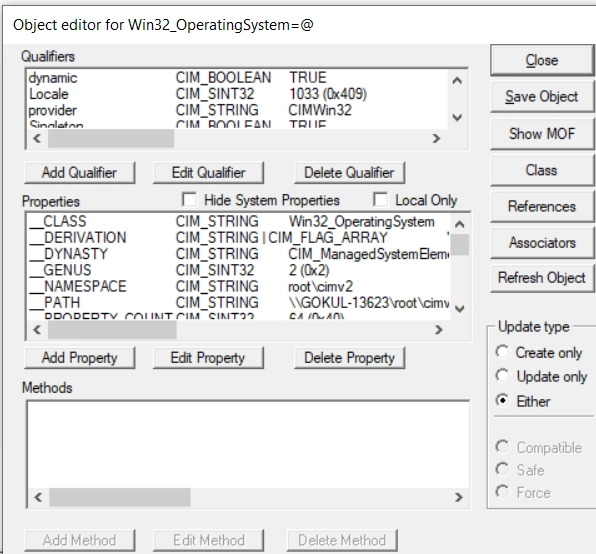This screenshot has height=554, width=596.
Task: Click the Properties list scroll up arrow
Action: (460, 224)
